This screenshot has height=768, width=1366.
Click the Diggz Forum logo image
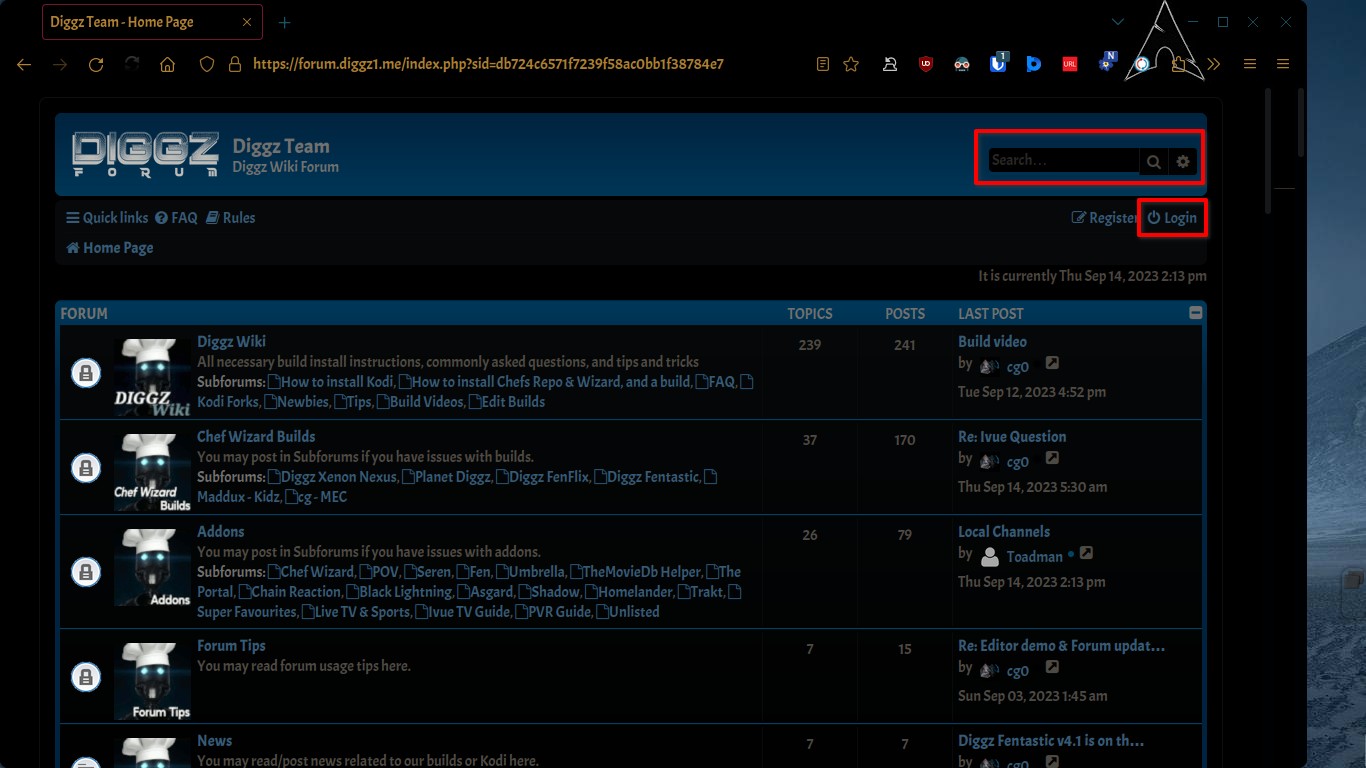(145, 155)
